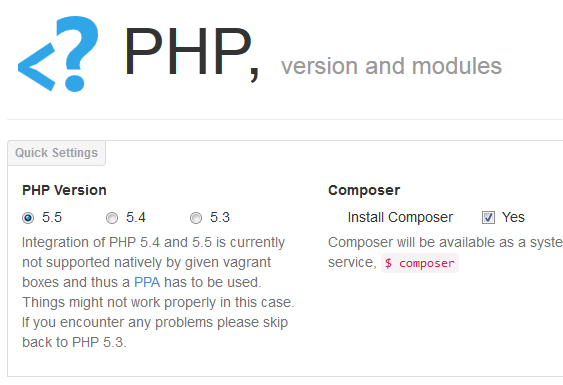Viewport: 563px width, 385px height.
Task: Click the 'Composer will be available' description
Action: [x=446, y=253]
